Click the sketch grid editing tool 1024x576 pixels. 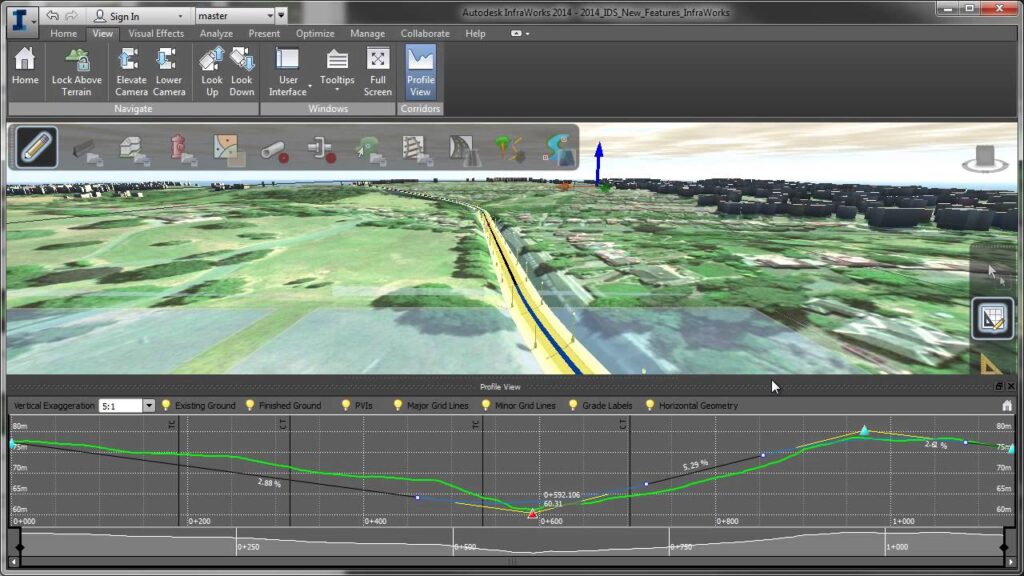(992, 319)
